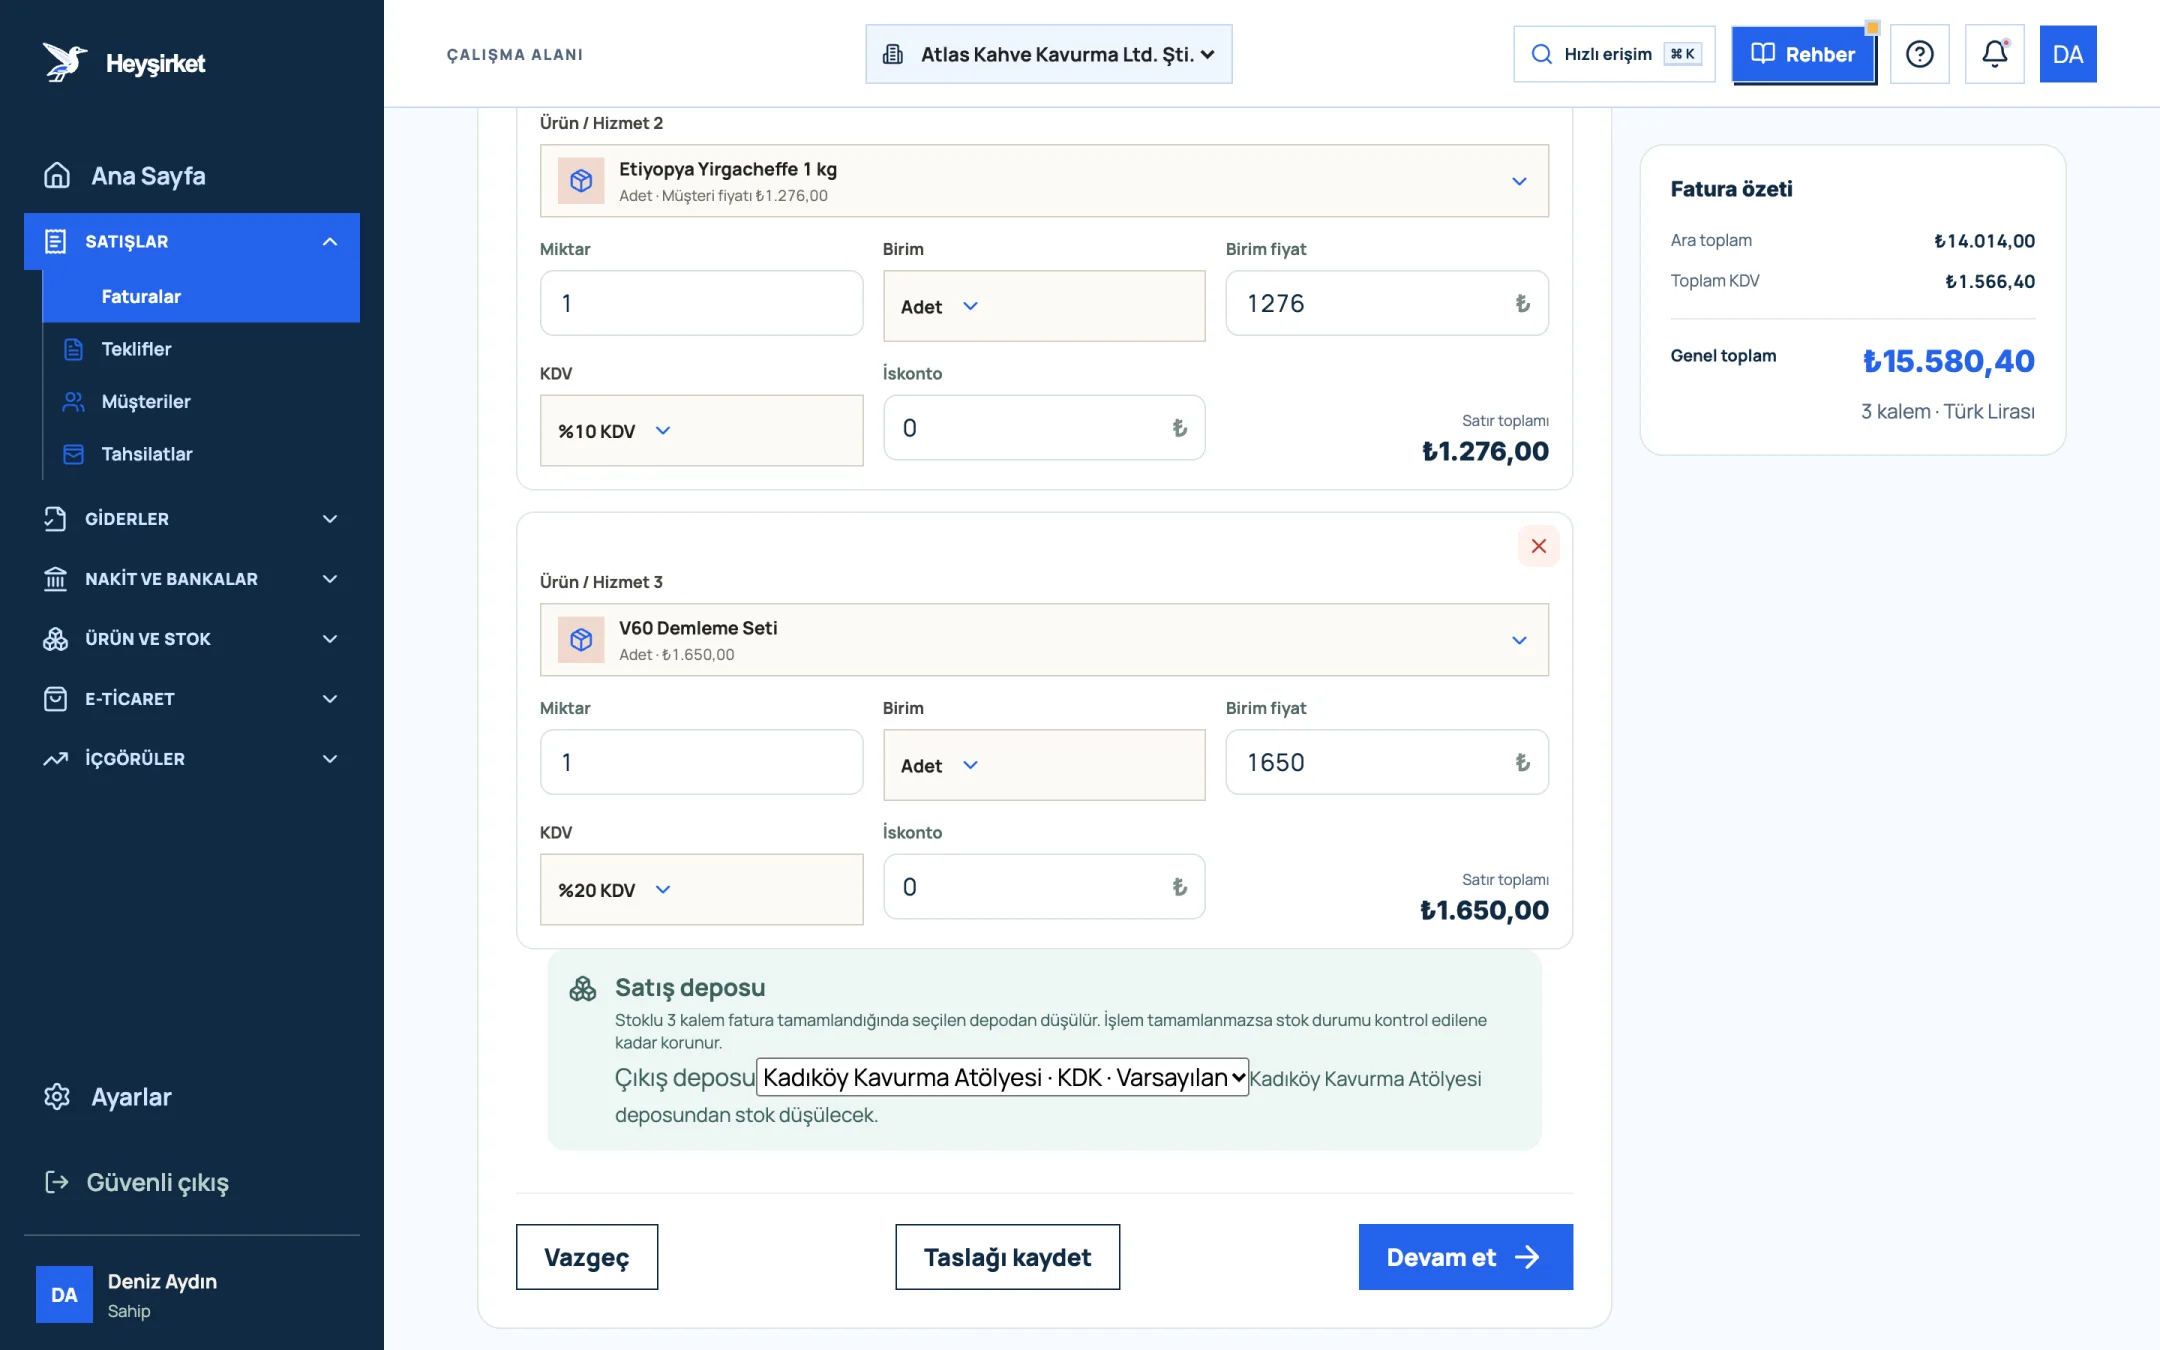Click the Güvenli çıkış logout icon
The image size is (2160, 1350).
pos(57,1182)
